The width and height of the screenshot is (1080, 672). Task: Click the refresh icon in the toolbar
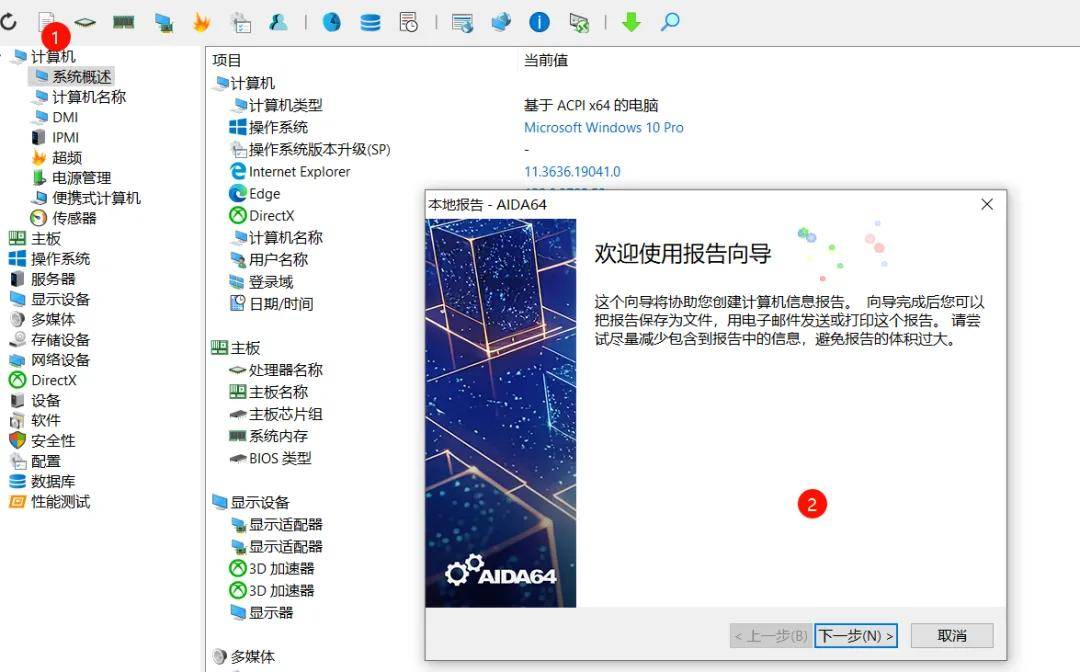8,22
